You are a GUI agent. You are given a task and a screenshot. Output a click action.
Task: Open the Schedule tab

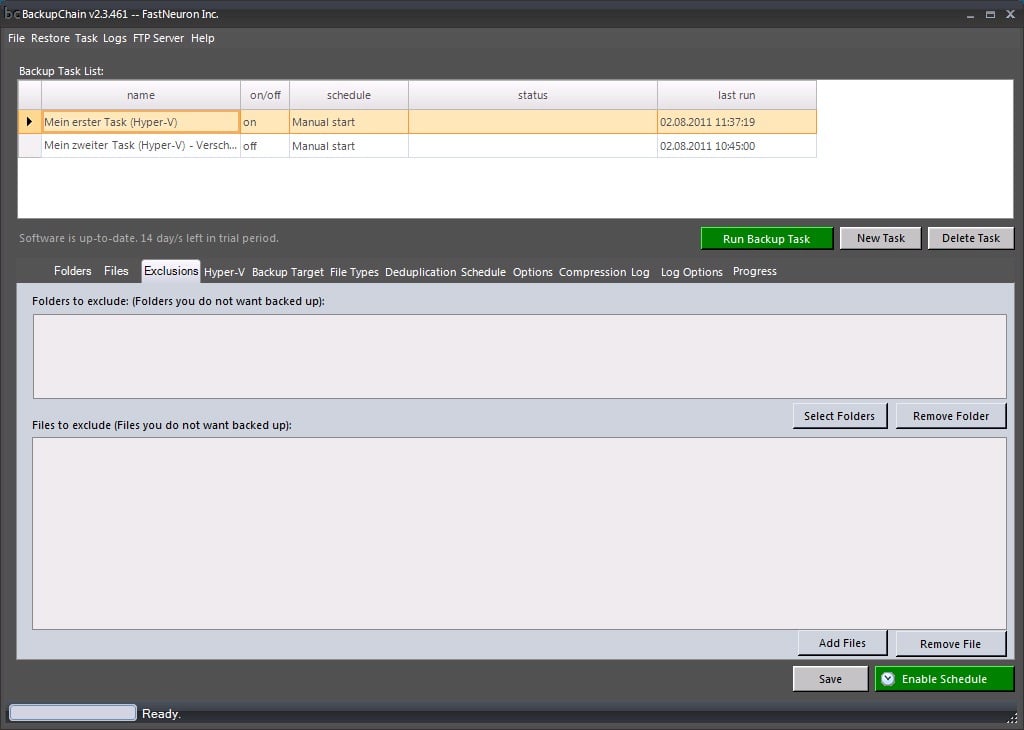click(x=483, y=272)
